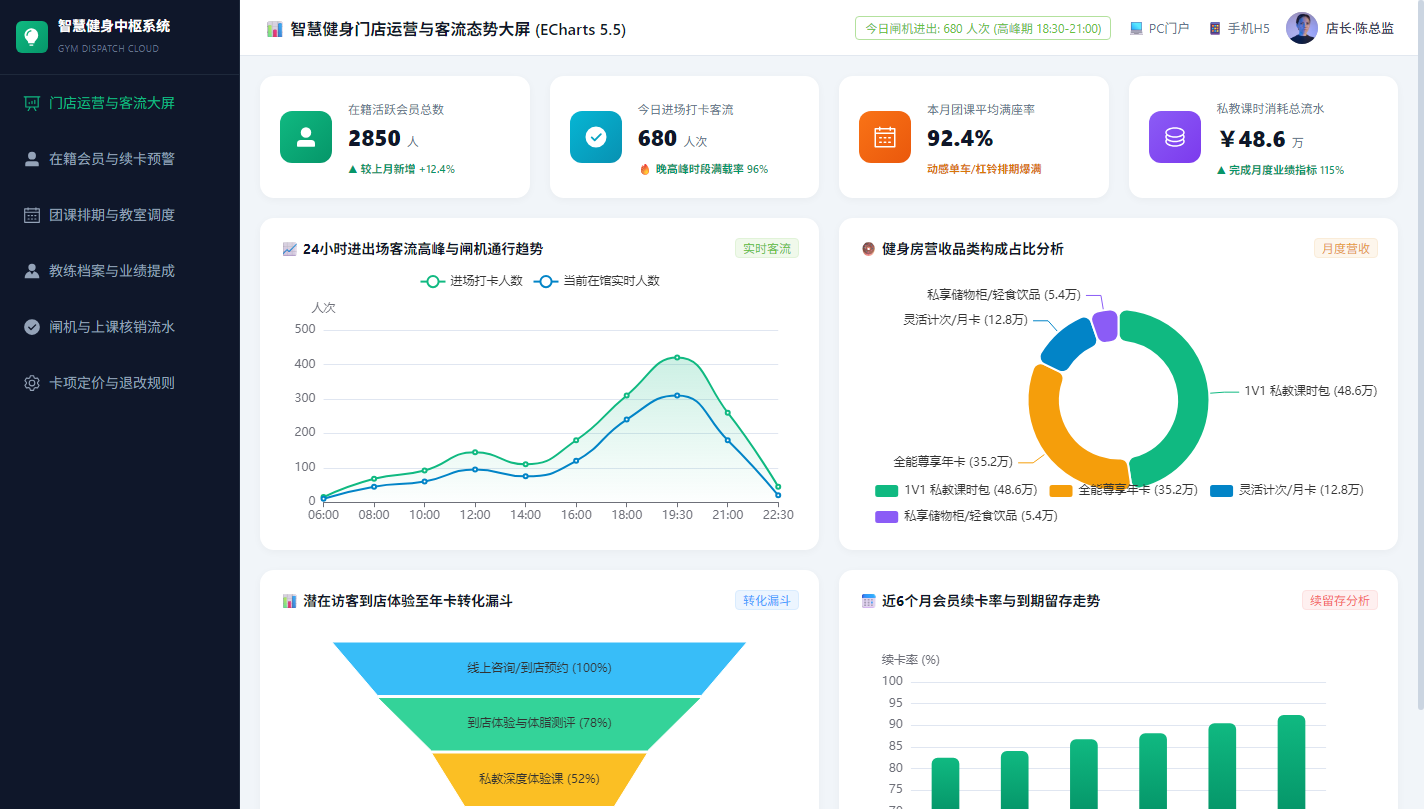The image size is (1424, 809).
Task: Click the 完成月度业绩指标 115% text
Action: 1280,170
